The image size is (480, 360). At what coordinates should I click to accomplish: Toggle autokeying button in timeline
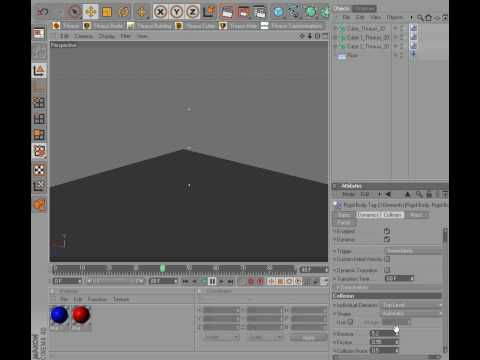260,282
